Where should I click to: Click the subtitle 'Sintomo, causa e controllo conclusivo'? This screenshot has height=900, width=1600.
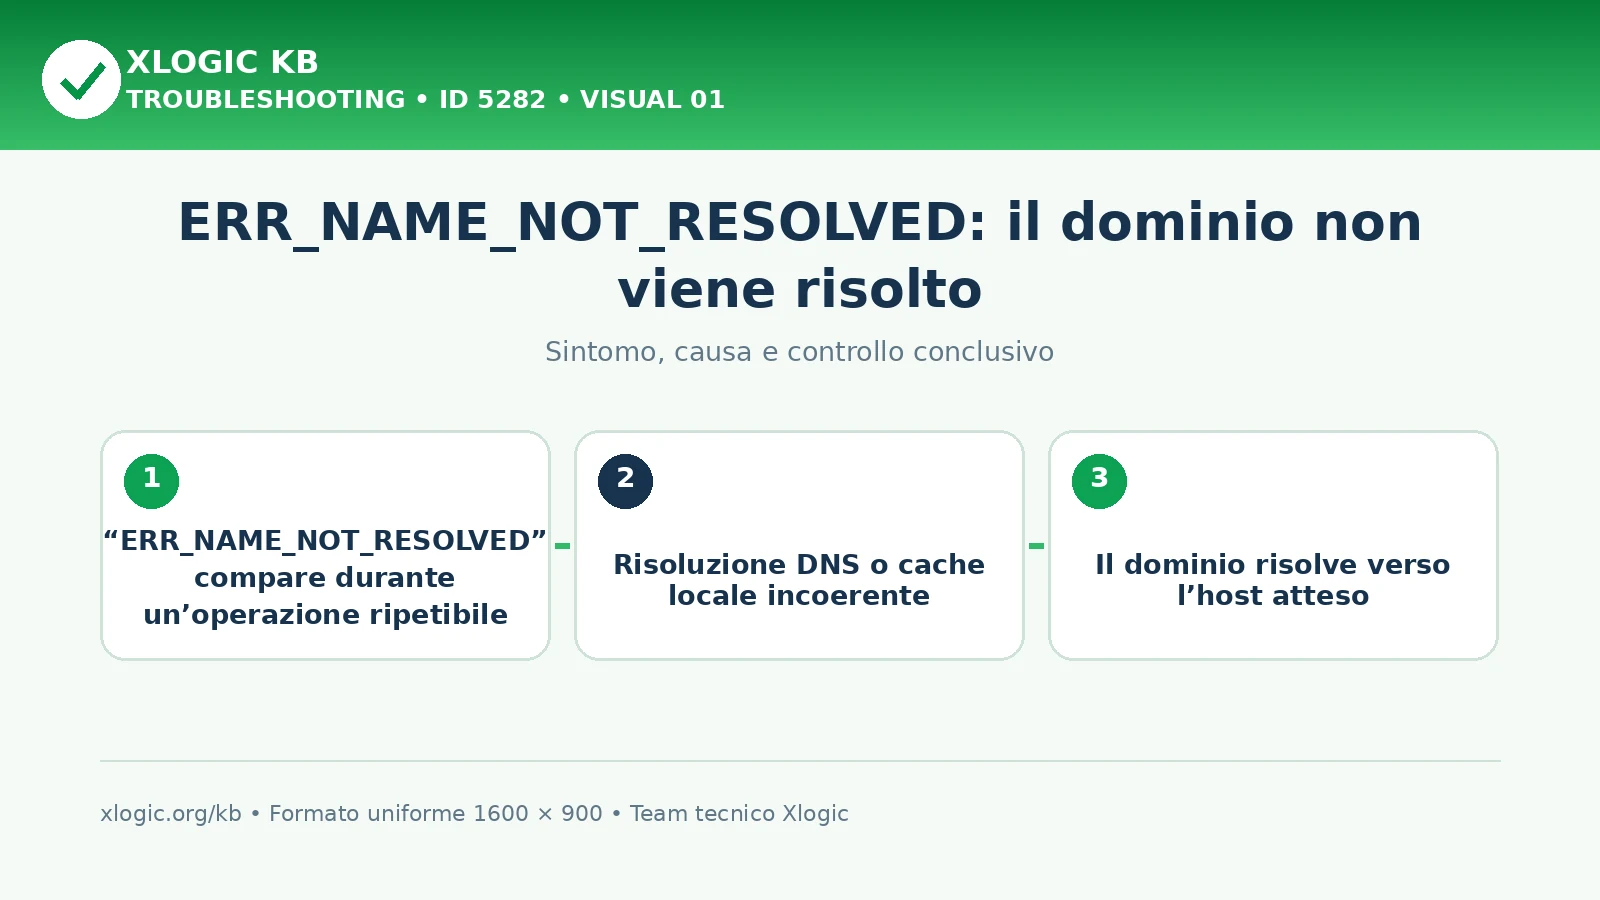click(x=799, y=352)
